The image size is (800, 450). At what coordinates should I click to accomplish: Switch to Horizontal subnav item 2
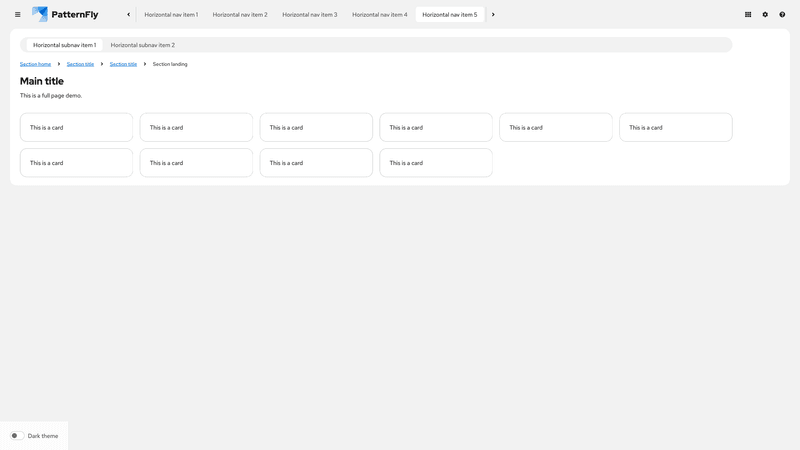pyautogui.click(x=142, y=45)
